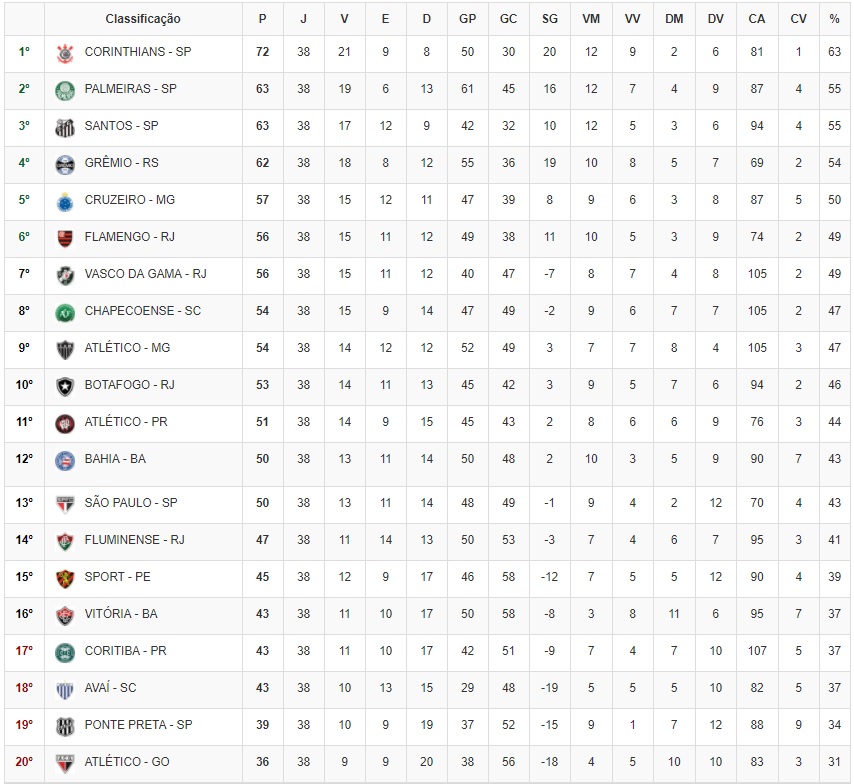Screen dimensions: 854x784
Task: Click the Flamengo shield icon
Action: click(65, 239)
